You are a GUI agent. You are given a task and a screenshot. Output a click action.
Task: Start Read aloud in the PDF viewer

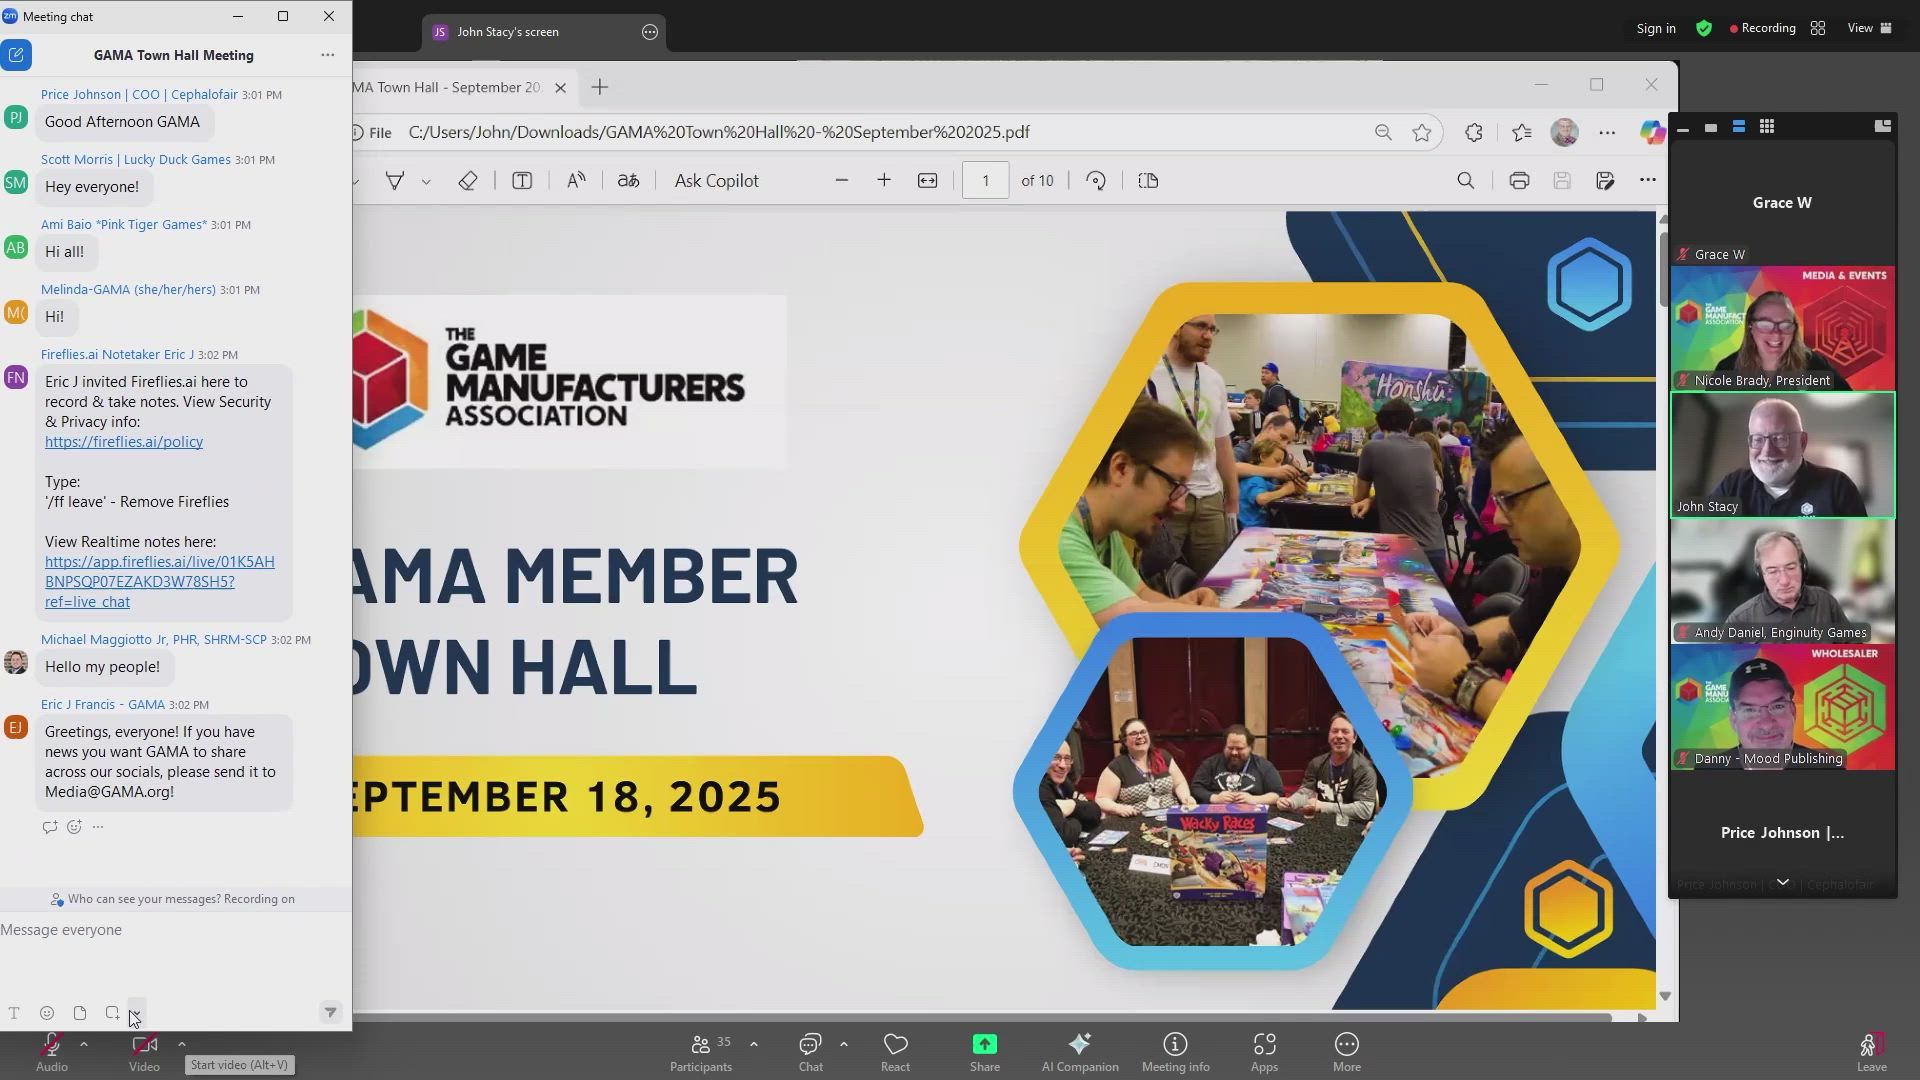pos(575,181)
